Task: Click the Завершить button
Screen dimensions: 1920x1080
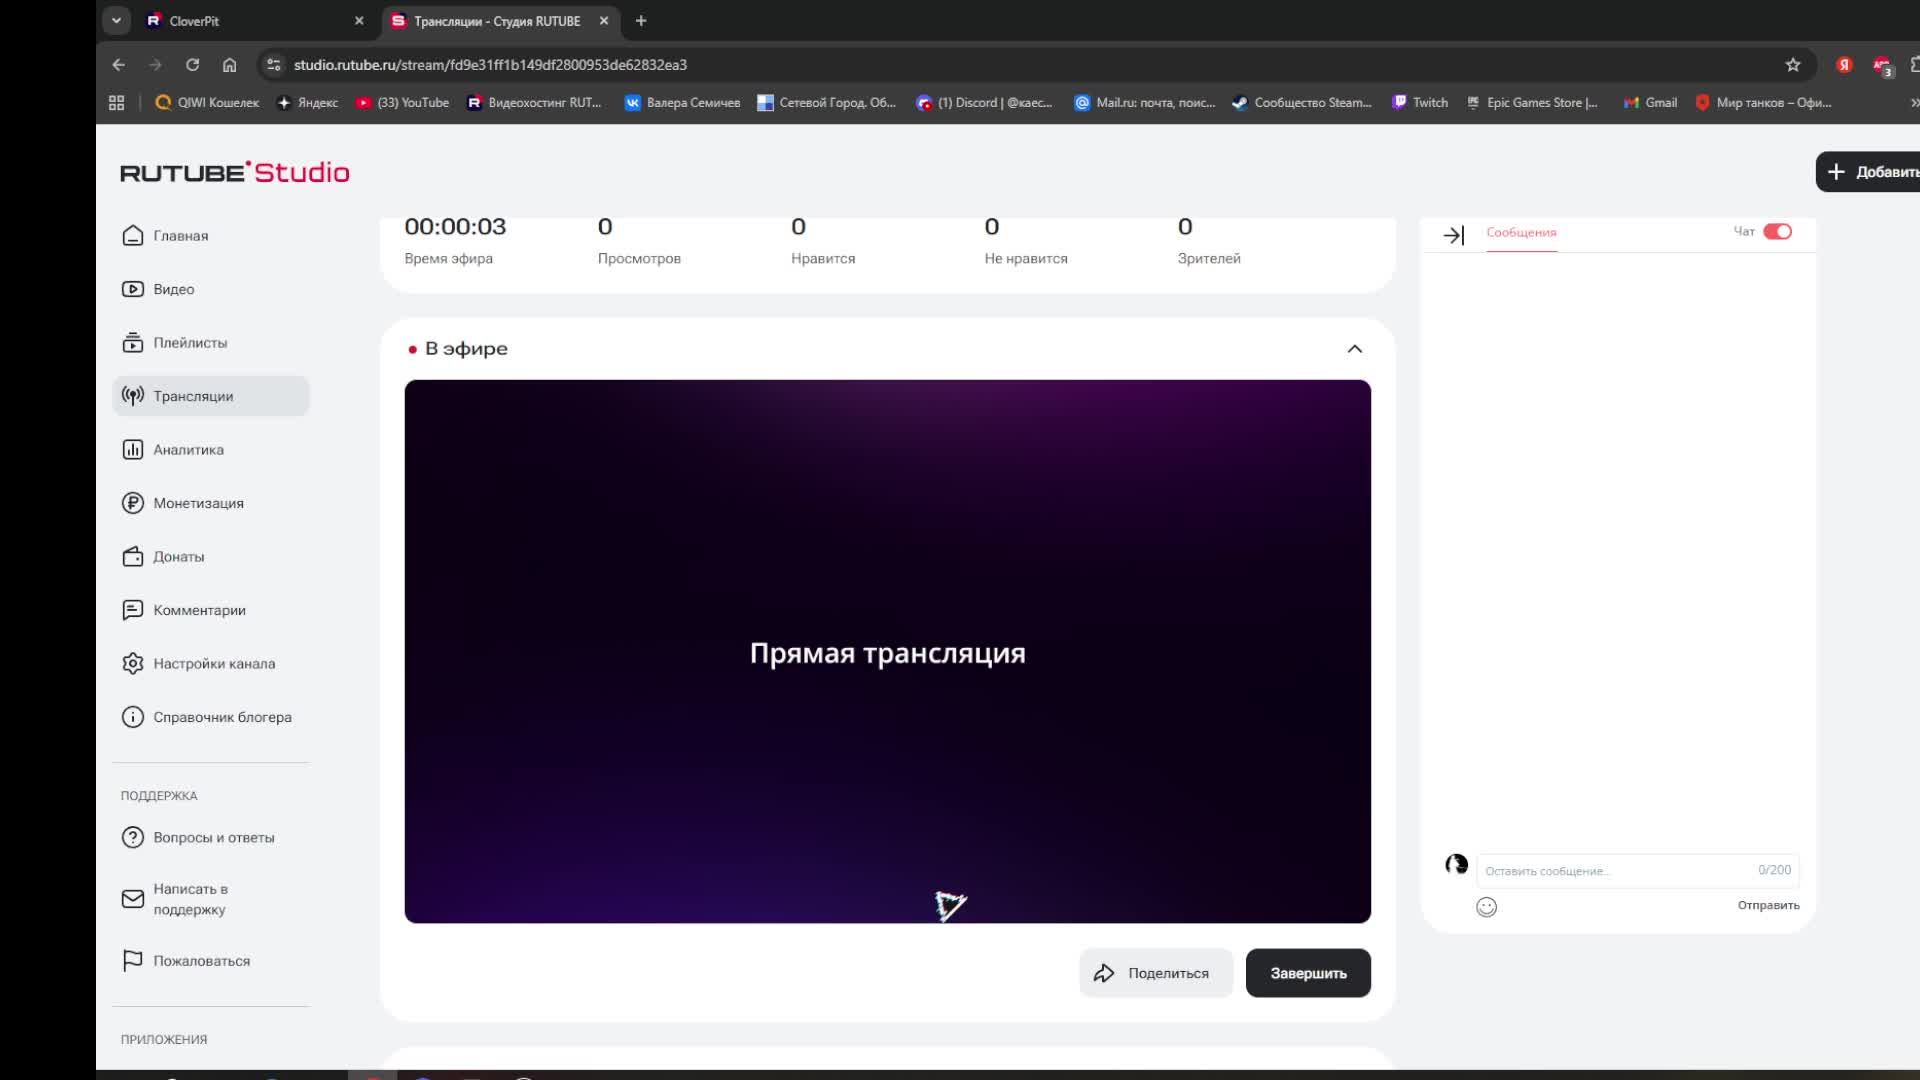Action: click(1308, 972)
